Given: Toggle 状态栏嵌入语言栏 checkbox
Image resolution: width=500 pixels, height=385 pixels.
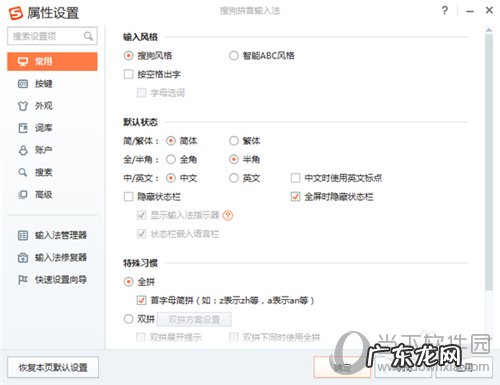Looking at the screenshot, I should click(x=141, y=234).
